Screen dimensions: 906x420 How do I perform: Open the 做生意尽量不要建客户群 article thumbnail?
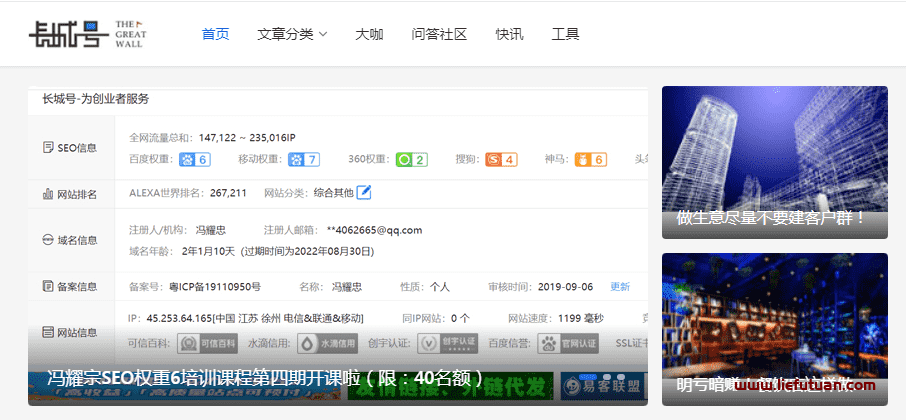(x=774, y=162)
